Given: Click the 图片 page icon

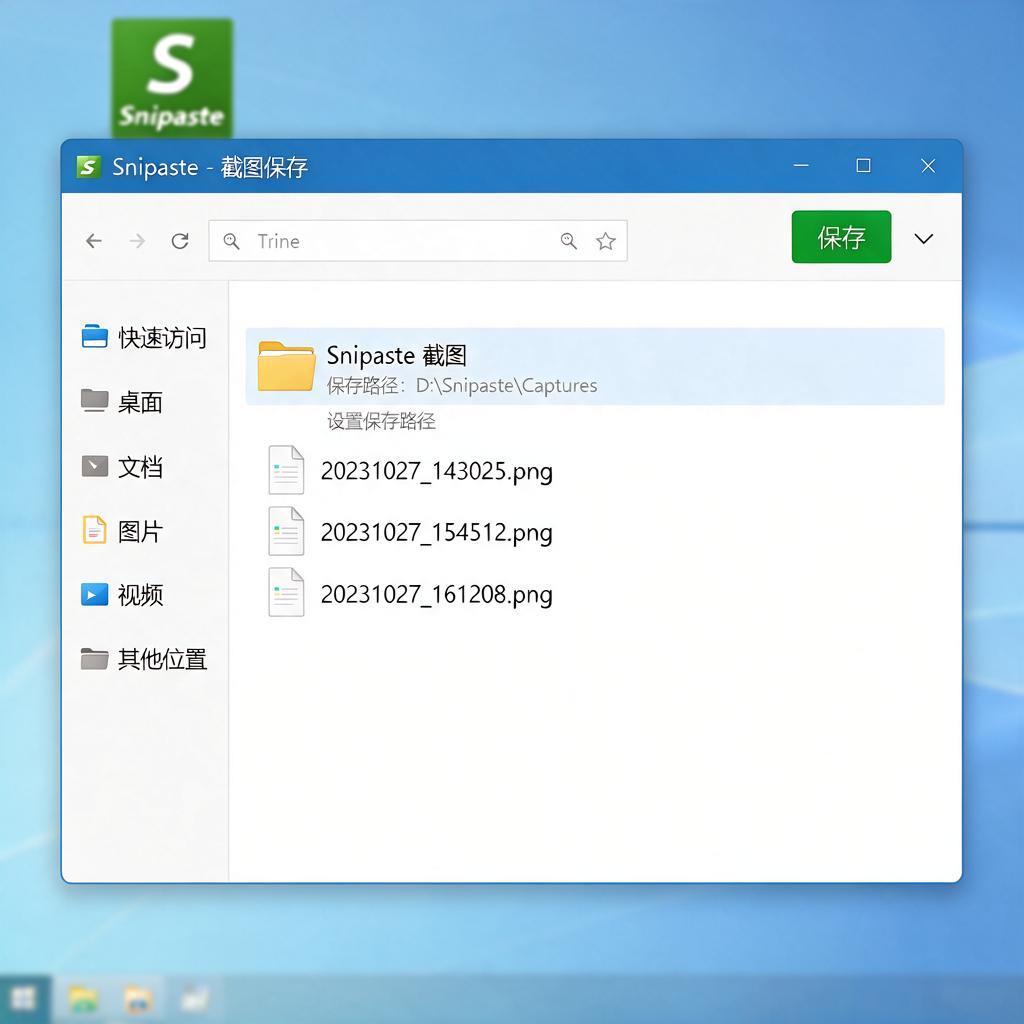Looking at the screenshot, I should (94, 530).
